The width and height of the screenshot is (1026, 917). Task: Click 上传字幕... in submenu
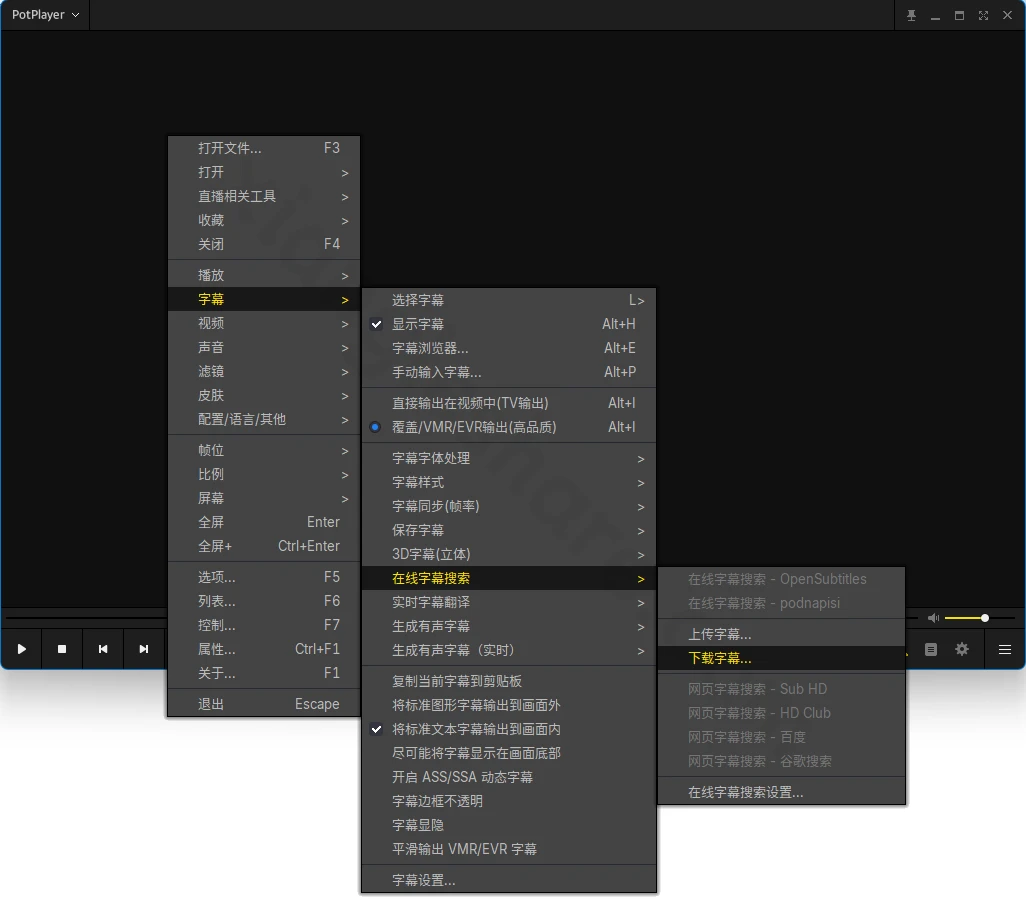tap(781, 634)
